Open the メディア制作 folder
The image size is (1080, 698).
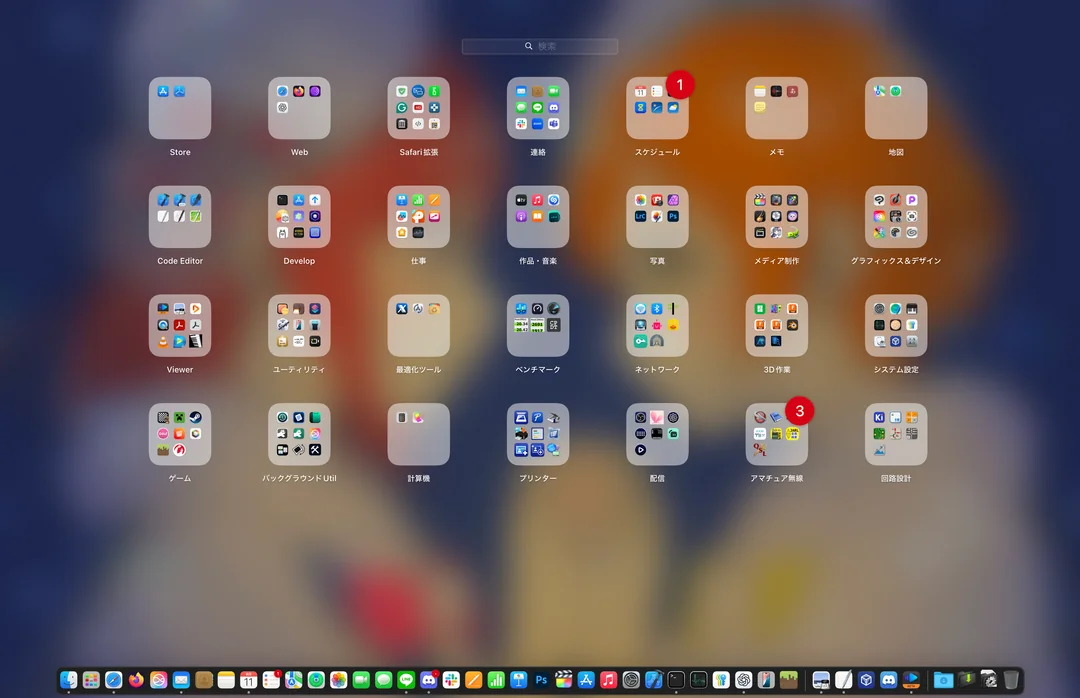coord(776,216)
